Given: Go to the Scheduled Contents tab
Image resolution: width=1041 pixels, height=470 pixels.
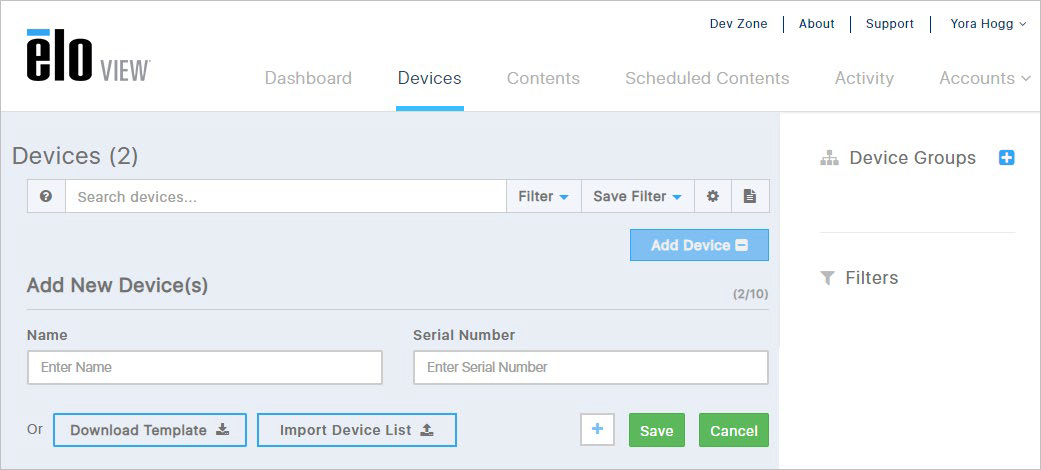Looking at the screenshot, I should (707, 78).
